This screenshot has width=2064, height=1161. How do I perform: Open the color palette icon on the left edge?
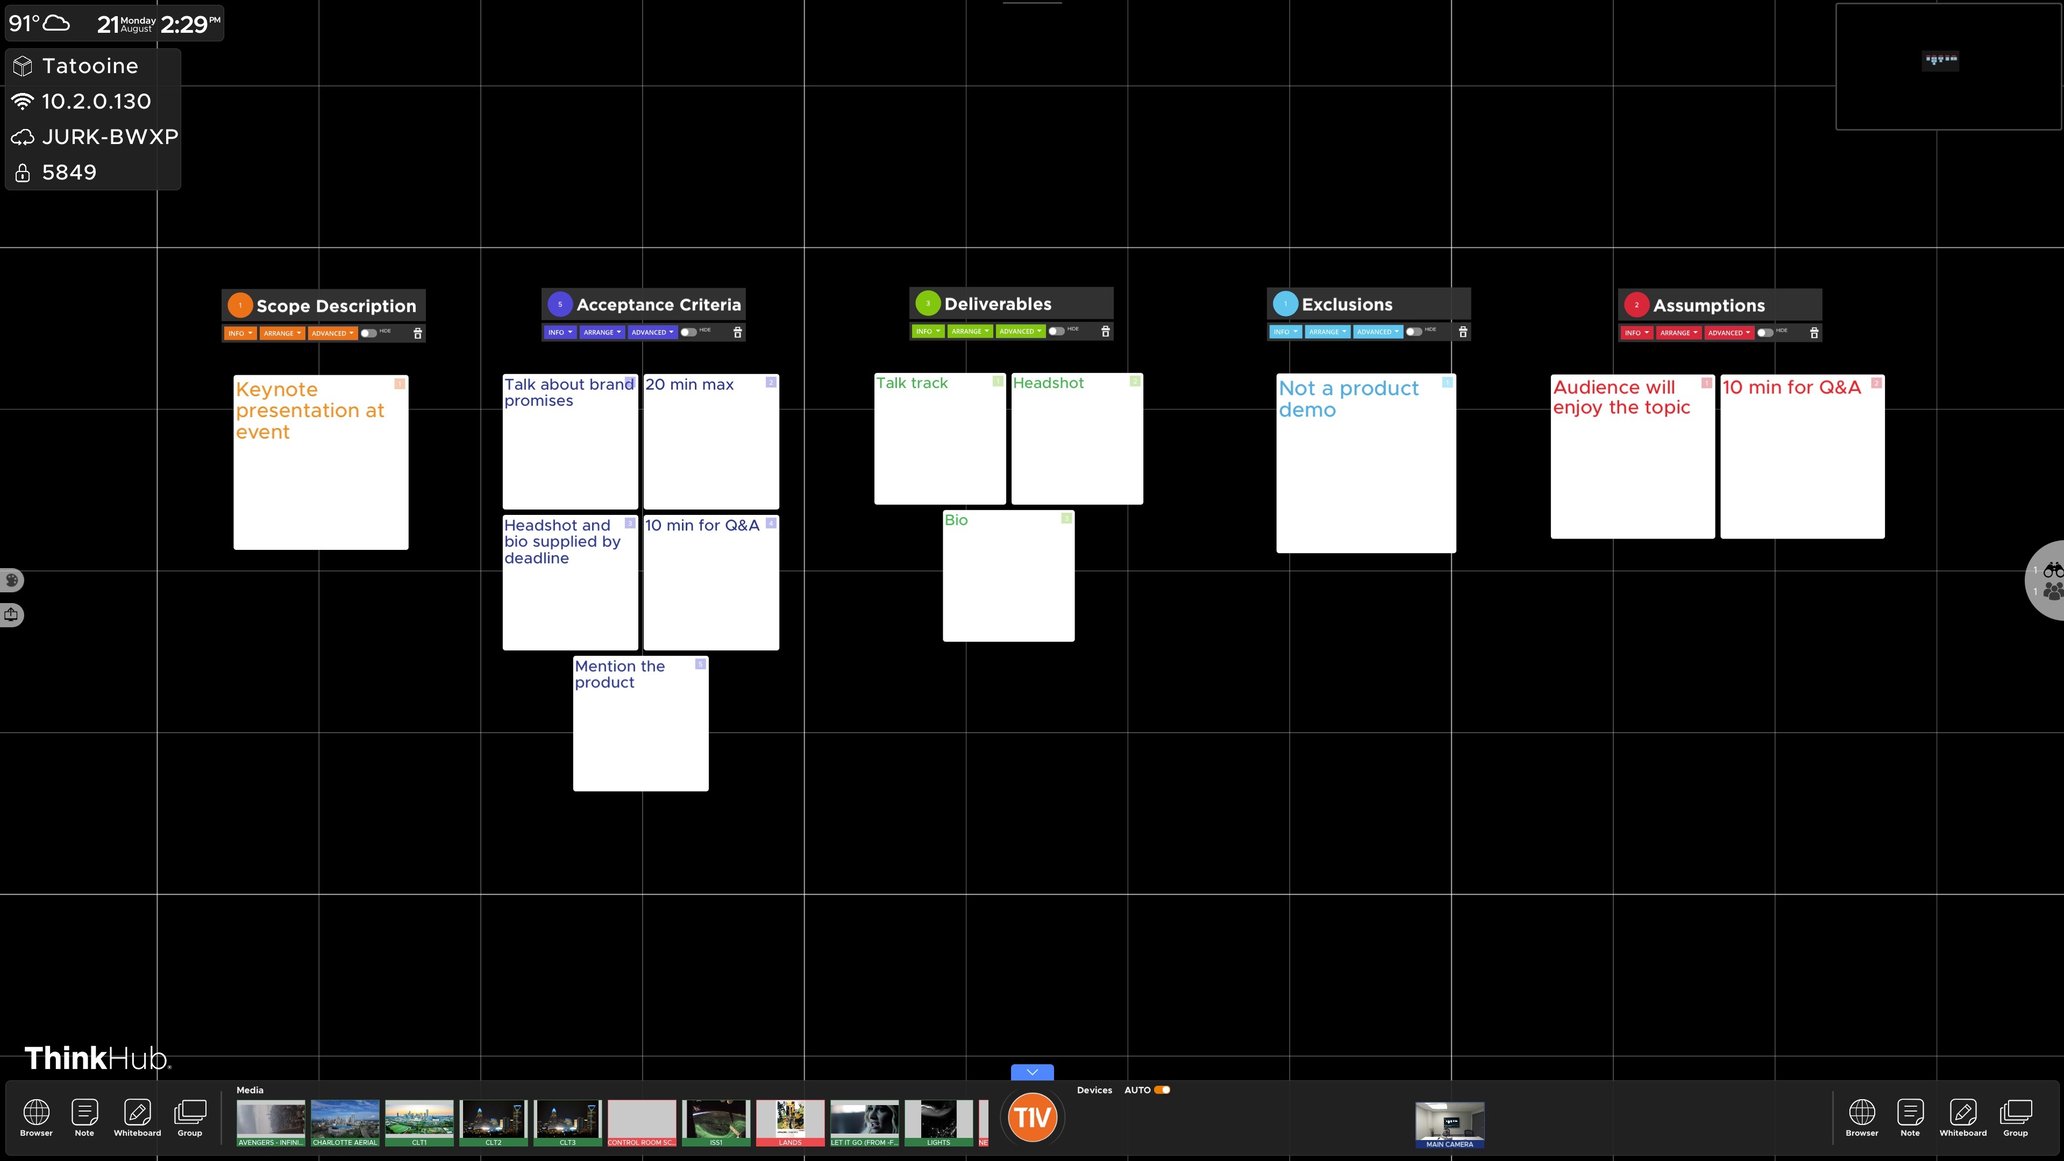[11, 580]
